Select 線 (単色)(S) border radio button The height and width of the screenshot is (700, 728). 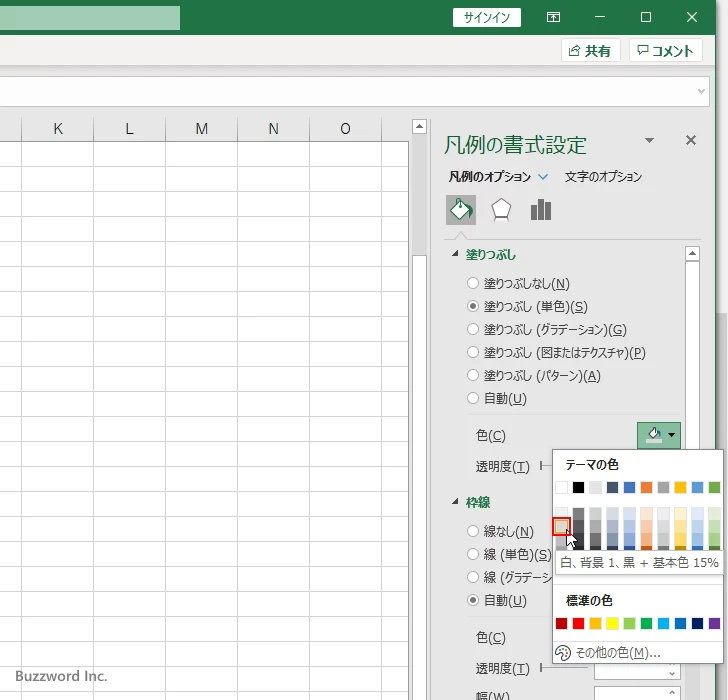coord(473,554)
